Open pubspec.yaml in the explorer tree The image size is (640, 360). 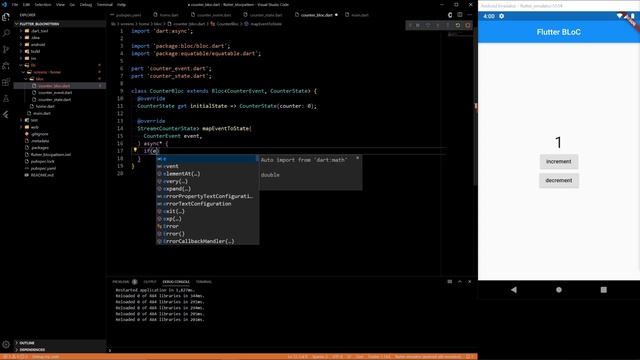point(43,168)
